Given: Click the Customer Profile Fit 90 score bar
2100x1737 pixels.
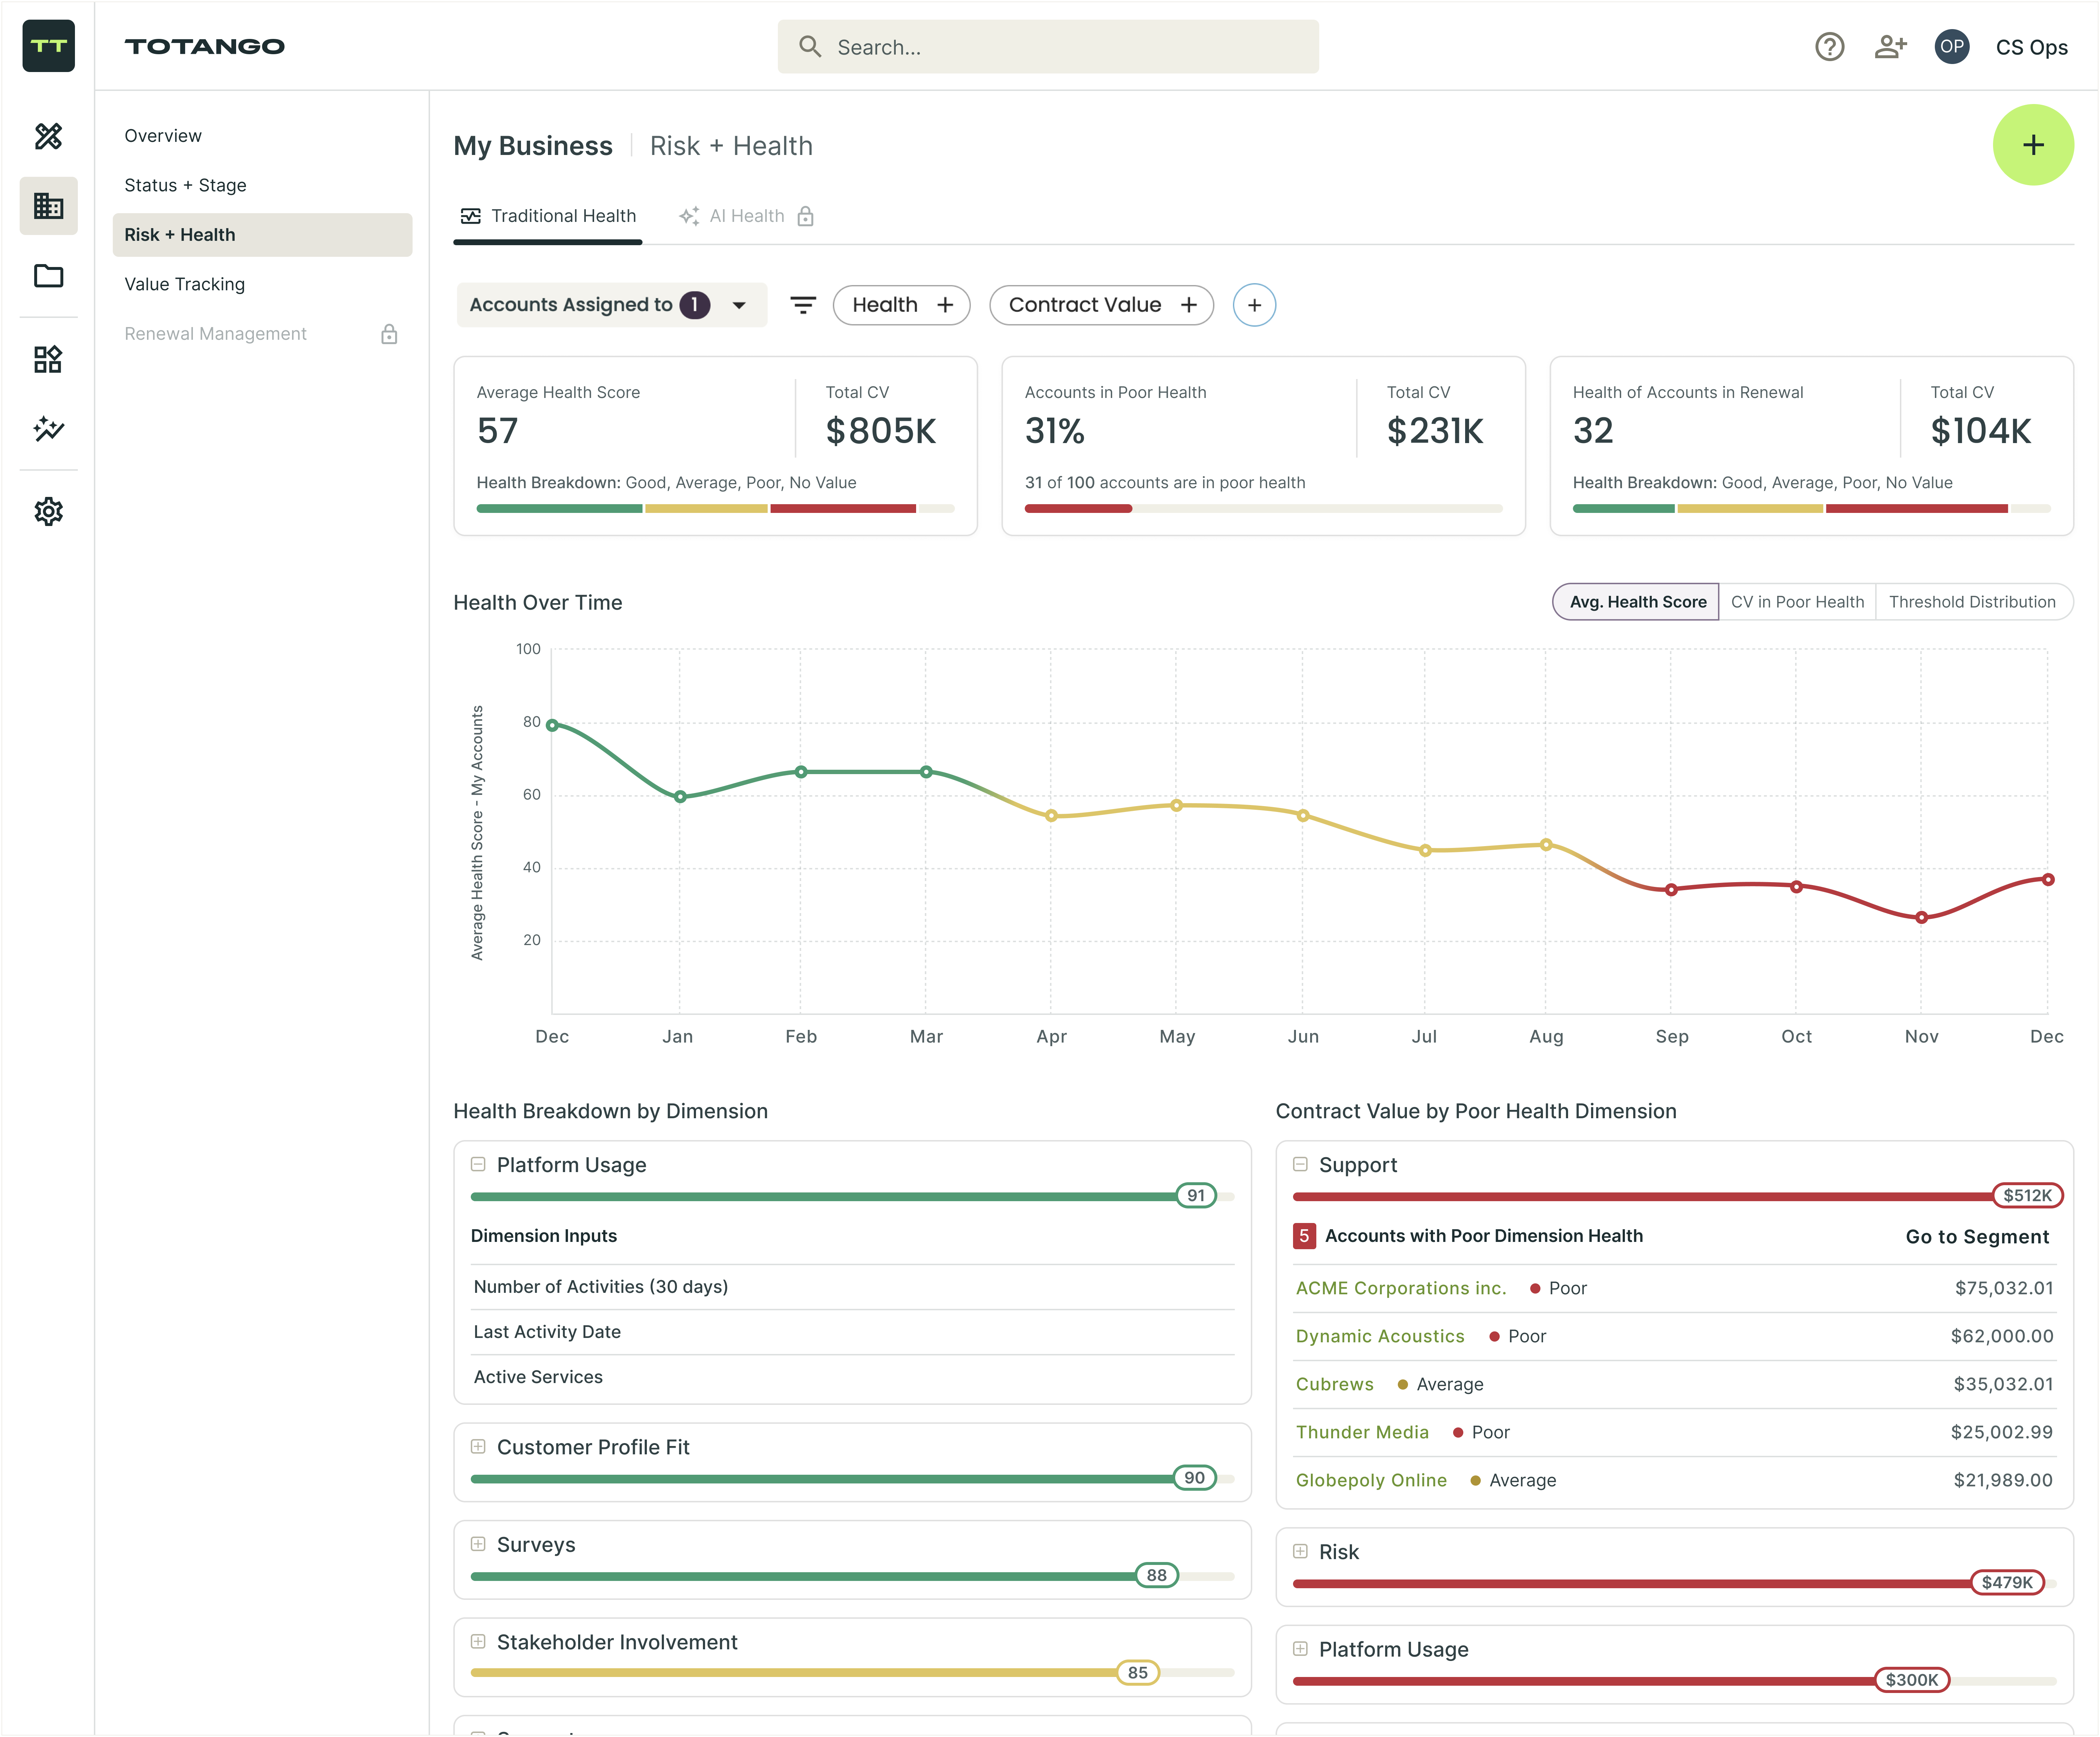Looking at the screenshot, I should (x=852, y=1478).
